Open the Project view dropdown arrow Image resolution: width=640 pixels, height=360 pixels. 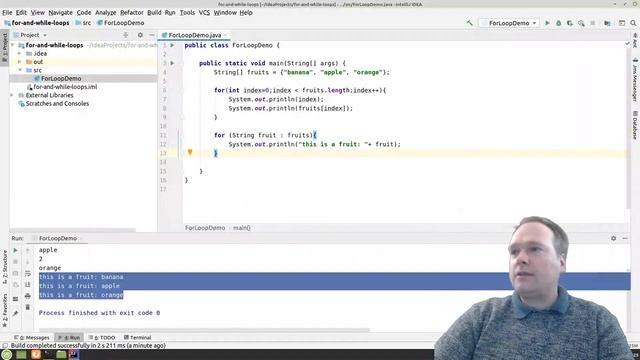[45, 36]
